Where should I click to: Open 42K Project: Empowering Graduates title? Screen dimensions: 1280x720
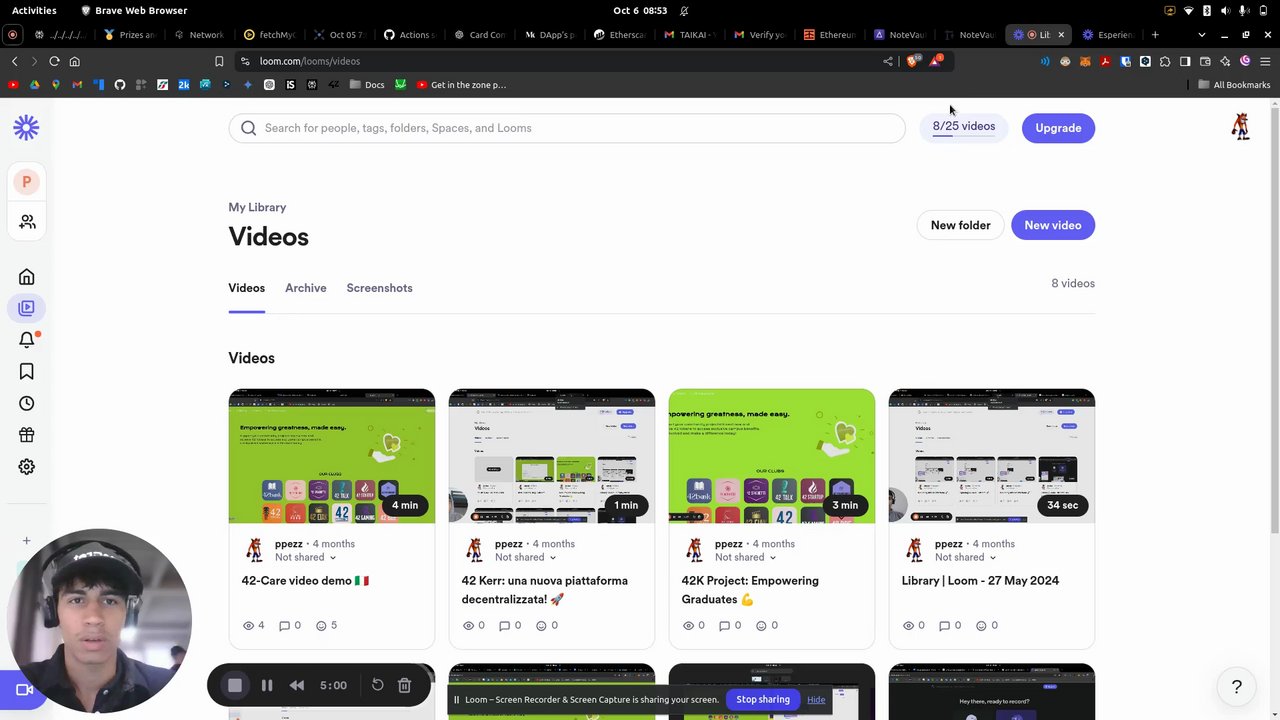point(750,590)
